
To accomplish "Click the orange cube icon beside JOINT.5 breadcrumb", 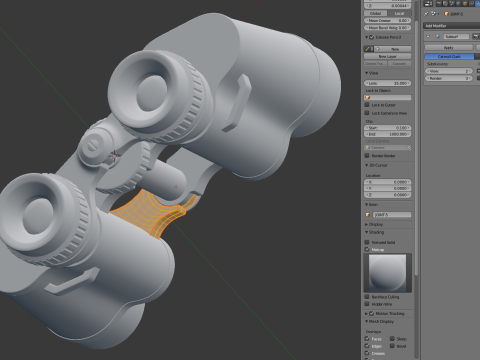I will click(447, 14).
